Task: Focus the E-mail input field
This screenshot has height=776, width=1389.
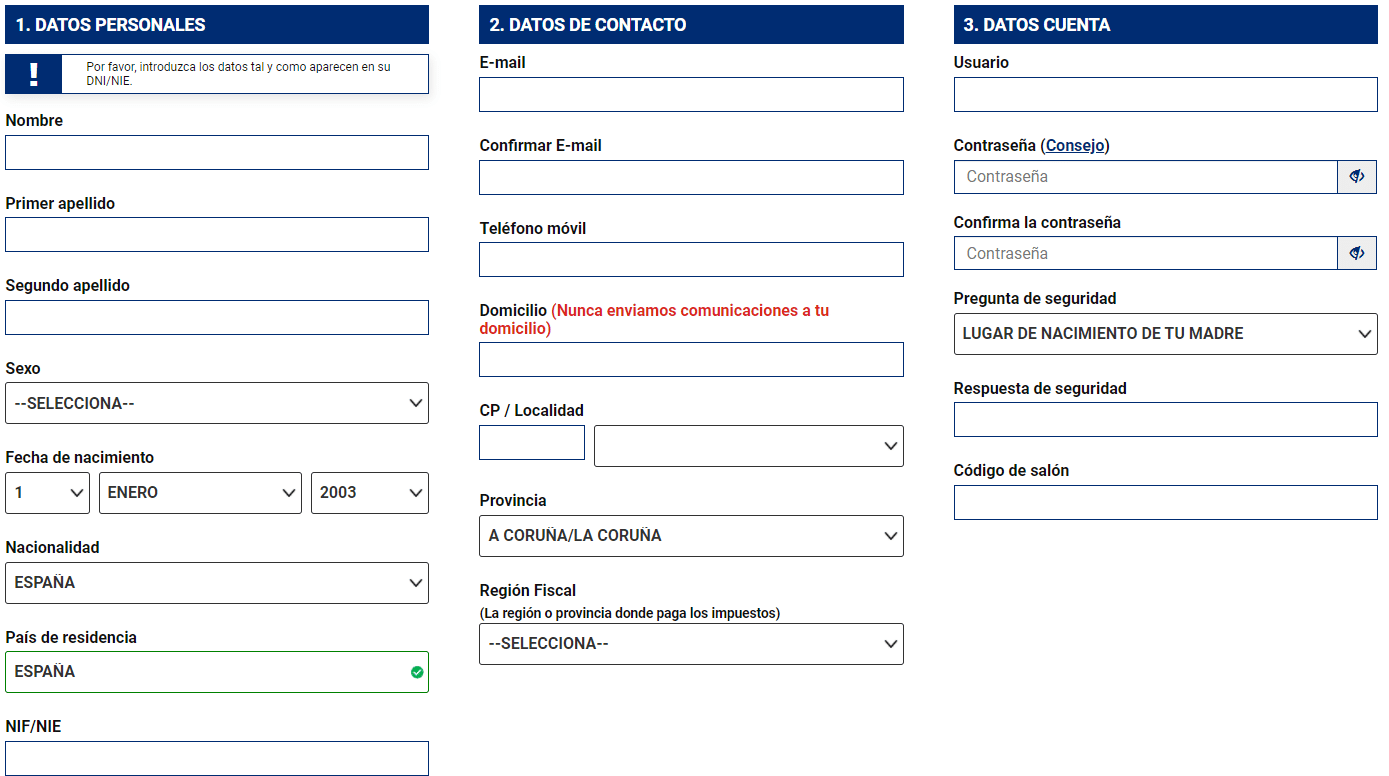Action: 691,95
